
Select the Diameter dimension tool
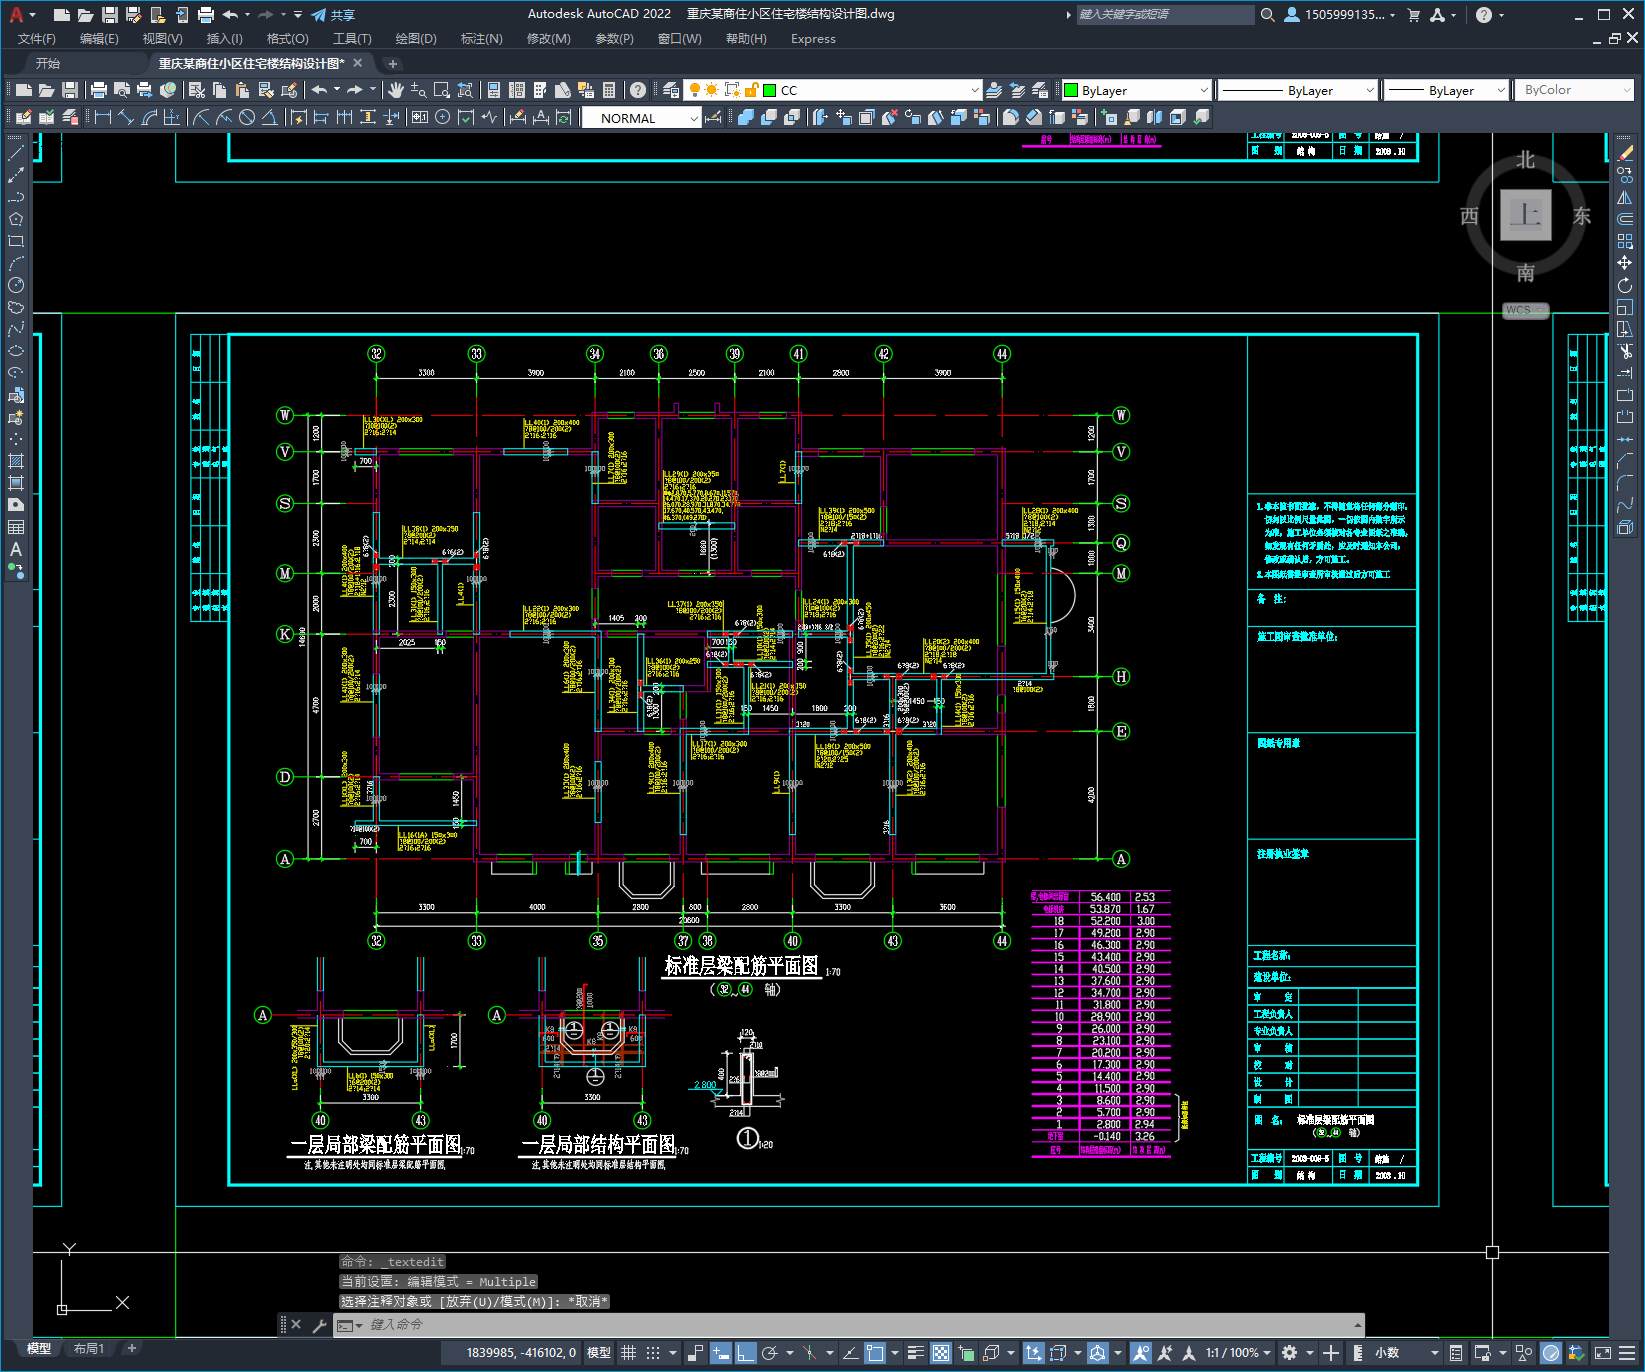pos(247,117)
